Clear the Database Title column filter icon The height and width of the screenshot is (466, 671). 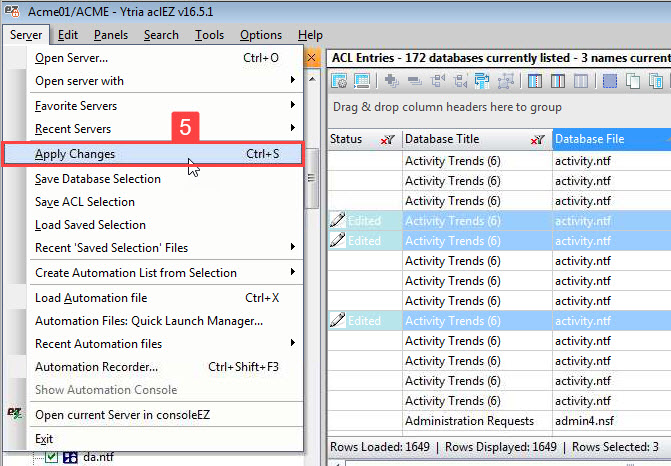coord(538,140)
